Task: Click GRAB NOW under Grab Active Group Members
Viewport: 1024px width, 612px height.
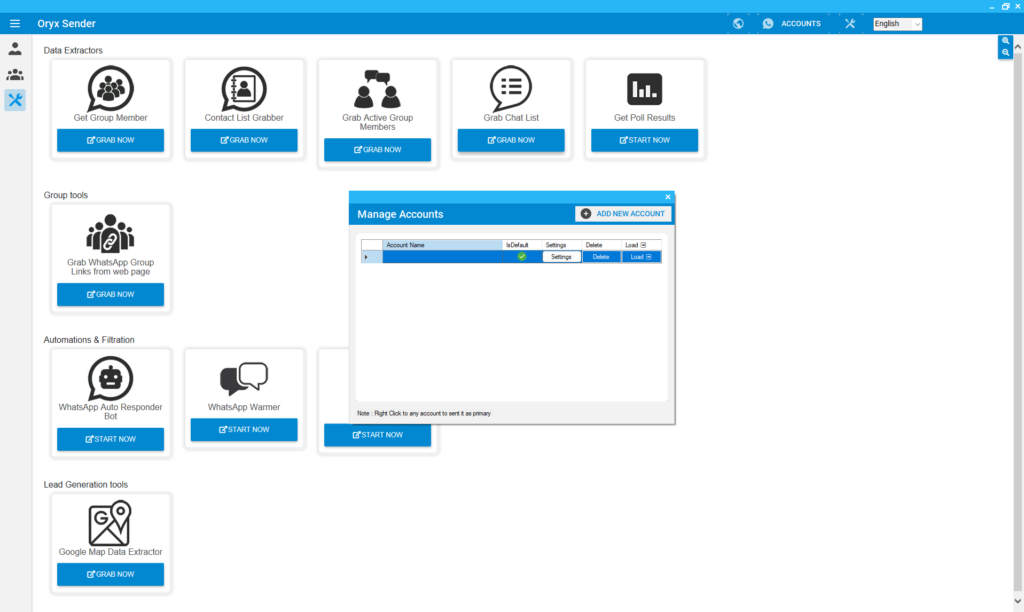Action: (x=377, y=150)
